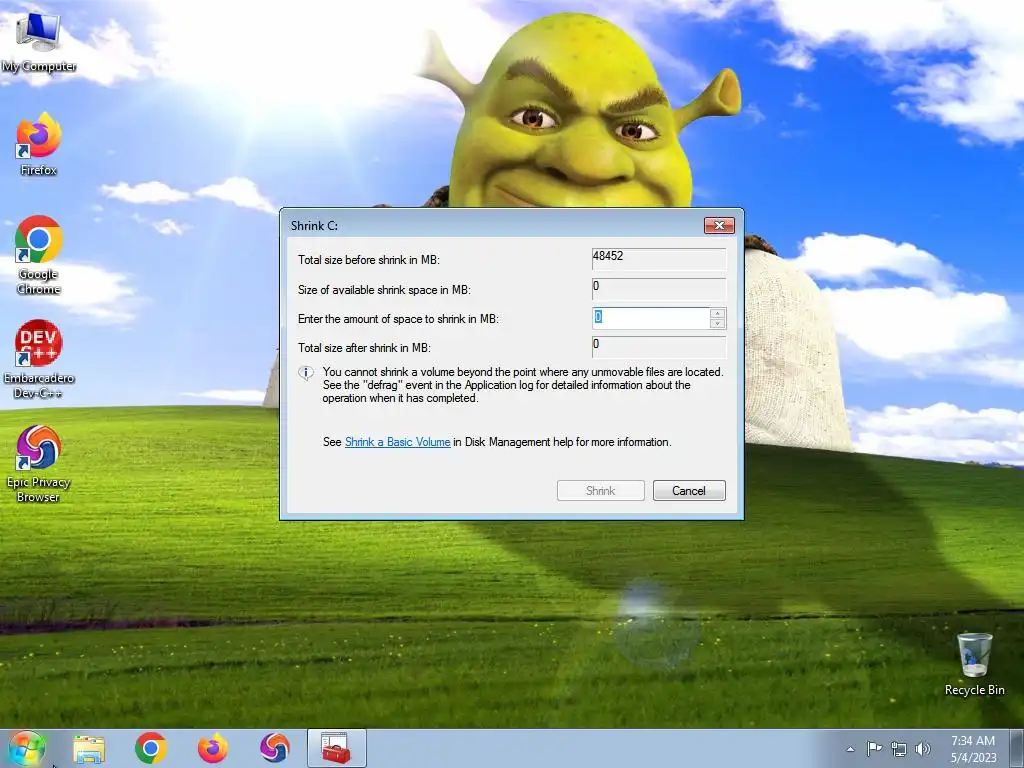Cancel the Shrink C: dialog
The width and height of the screenshot is (1024, 768).
pos(689,490)
